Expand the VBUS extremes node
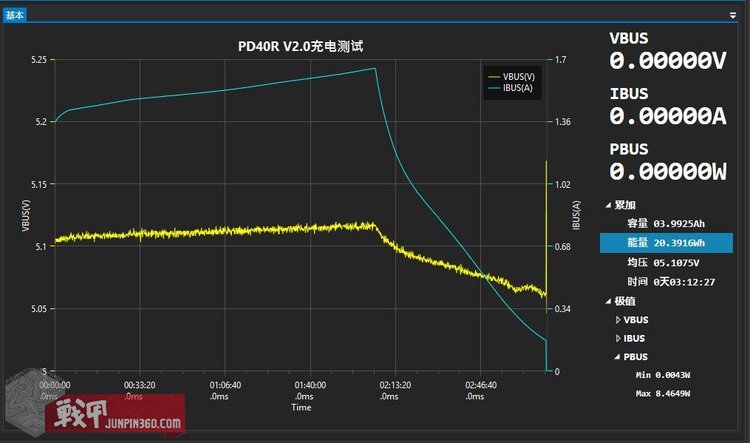The image size is (750, 443). [618, 320]
